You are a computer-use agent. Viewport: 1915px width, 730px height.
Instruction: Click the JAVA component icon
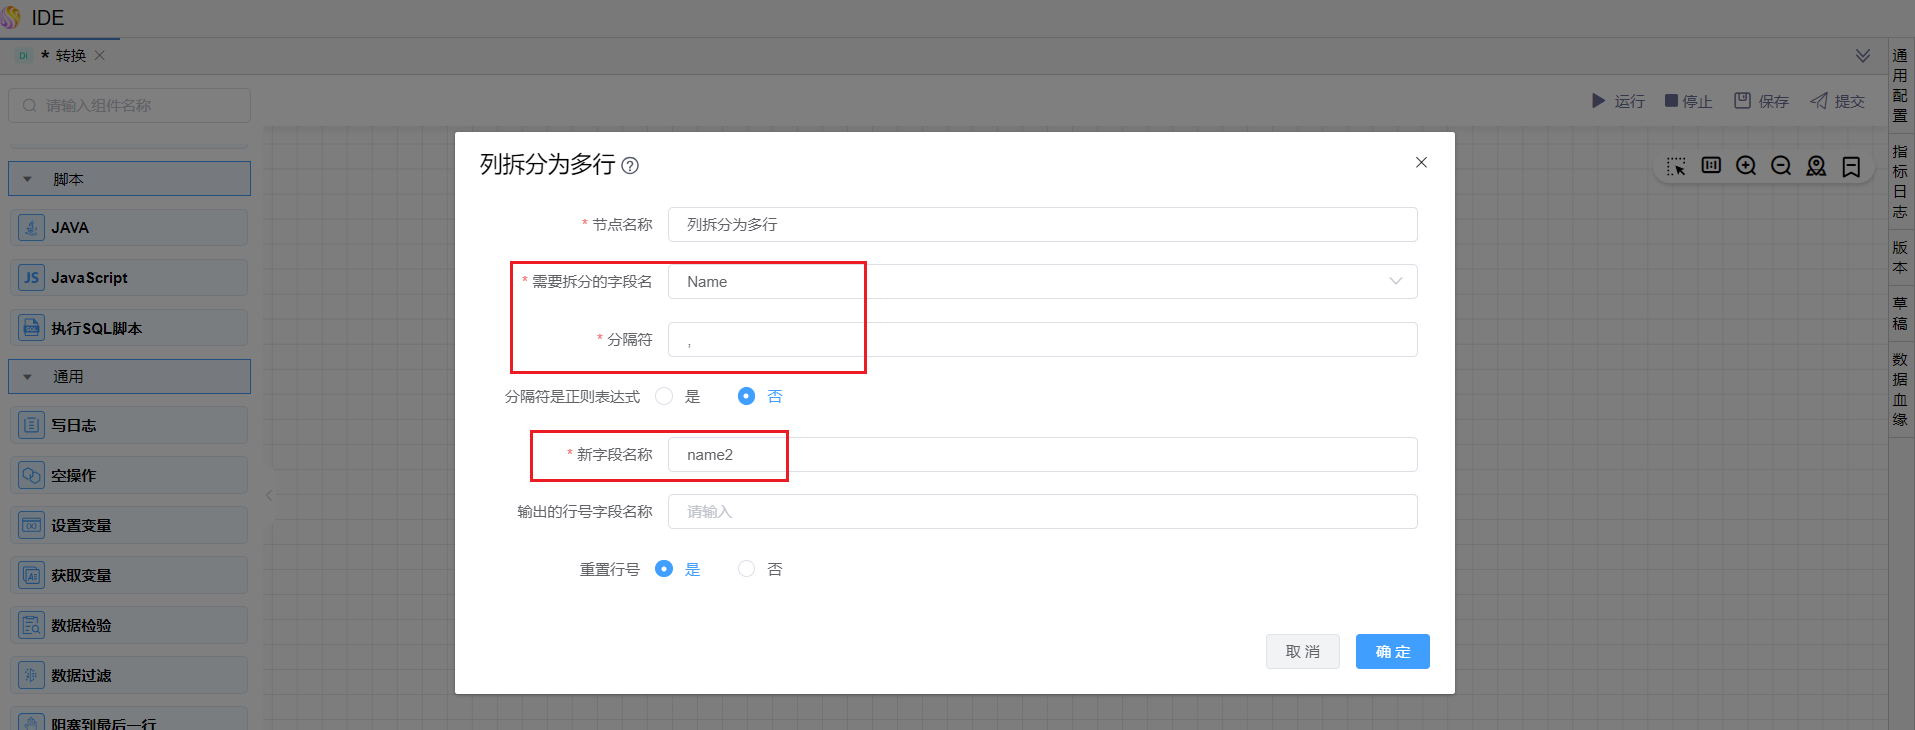(x=32, y=228)
